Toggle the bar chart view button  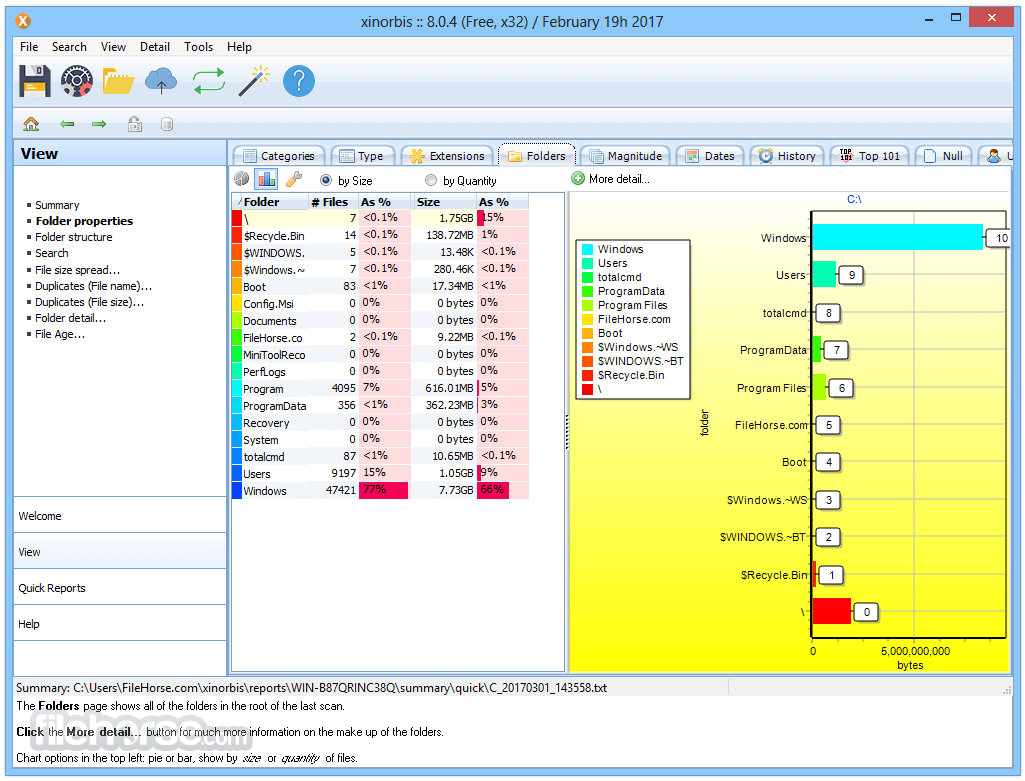pyautogui.click(x=266, y=179)
